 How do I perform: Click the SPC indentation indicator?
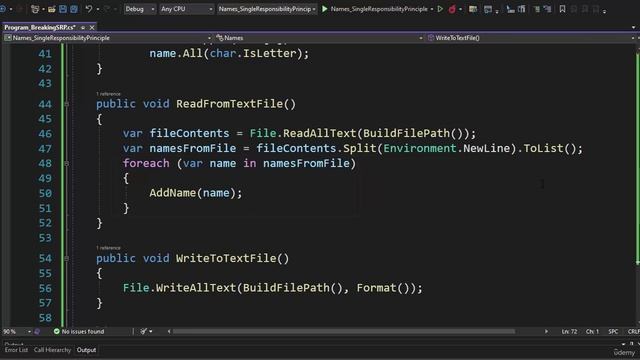613,331
